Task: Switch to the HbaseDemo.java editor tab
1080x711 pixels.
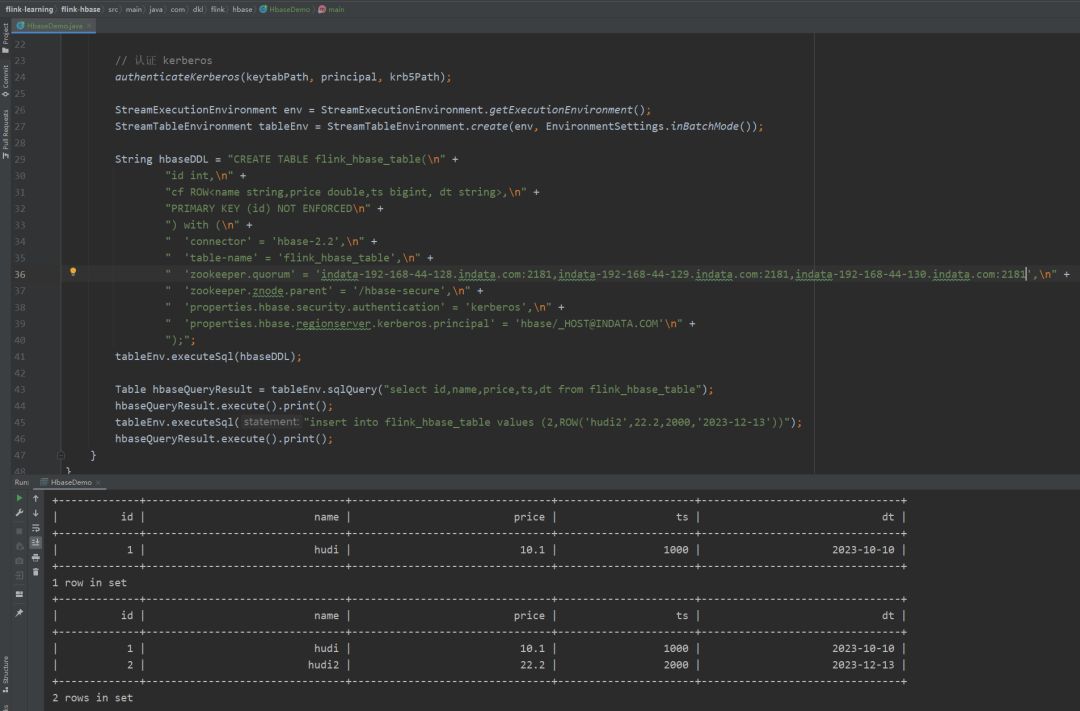Action: pyautogui.click(x=54, y=25)
